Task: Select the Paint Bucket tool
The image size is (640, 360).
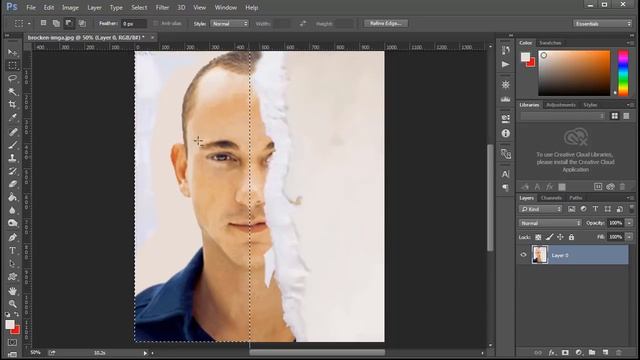Action: pos(13,197)
